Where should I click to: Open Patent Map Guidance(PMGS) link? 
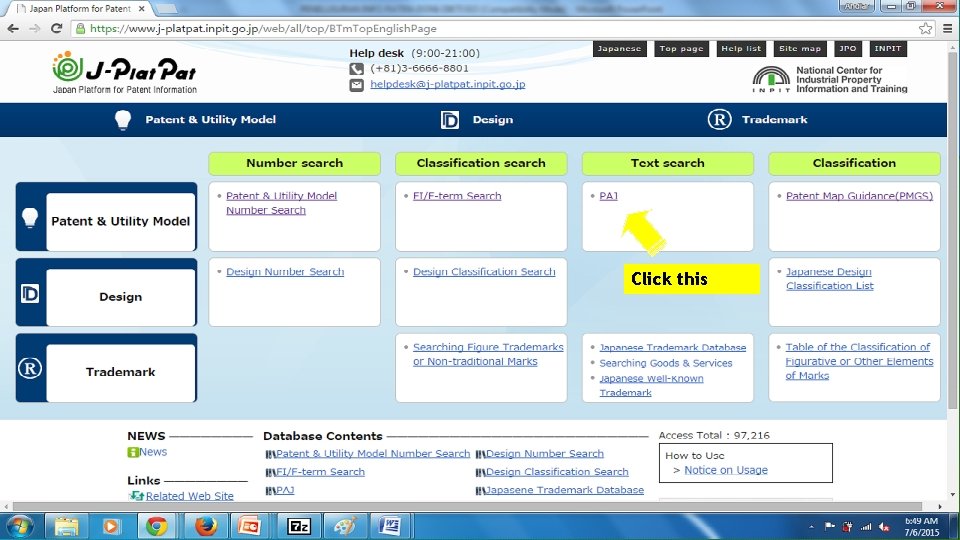pyautogui.click(x=859, y=196)
